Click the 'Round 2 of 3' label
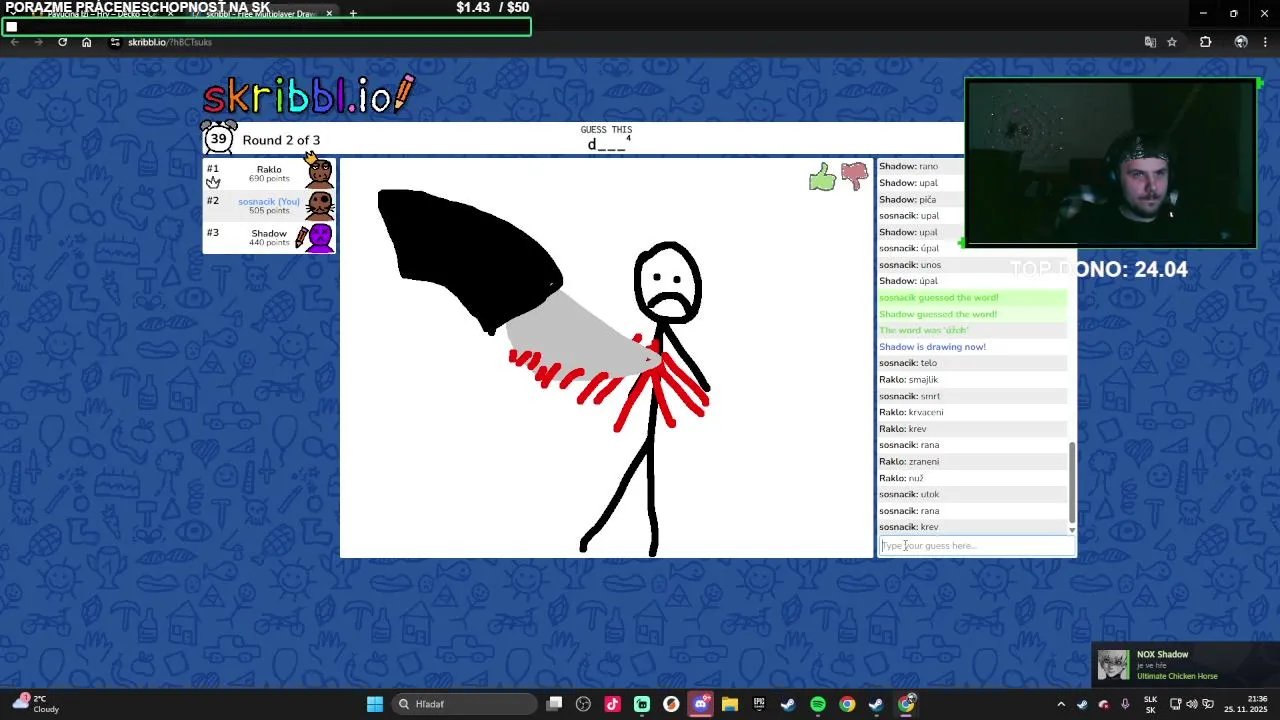This screenshot has width=1280, height=720. coord(281,140)
